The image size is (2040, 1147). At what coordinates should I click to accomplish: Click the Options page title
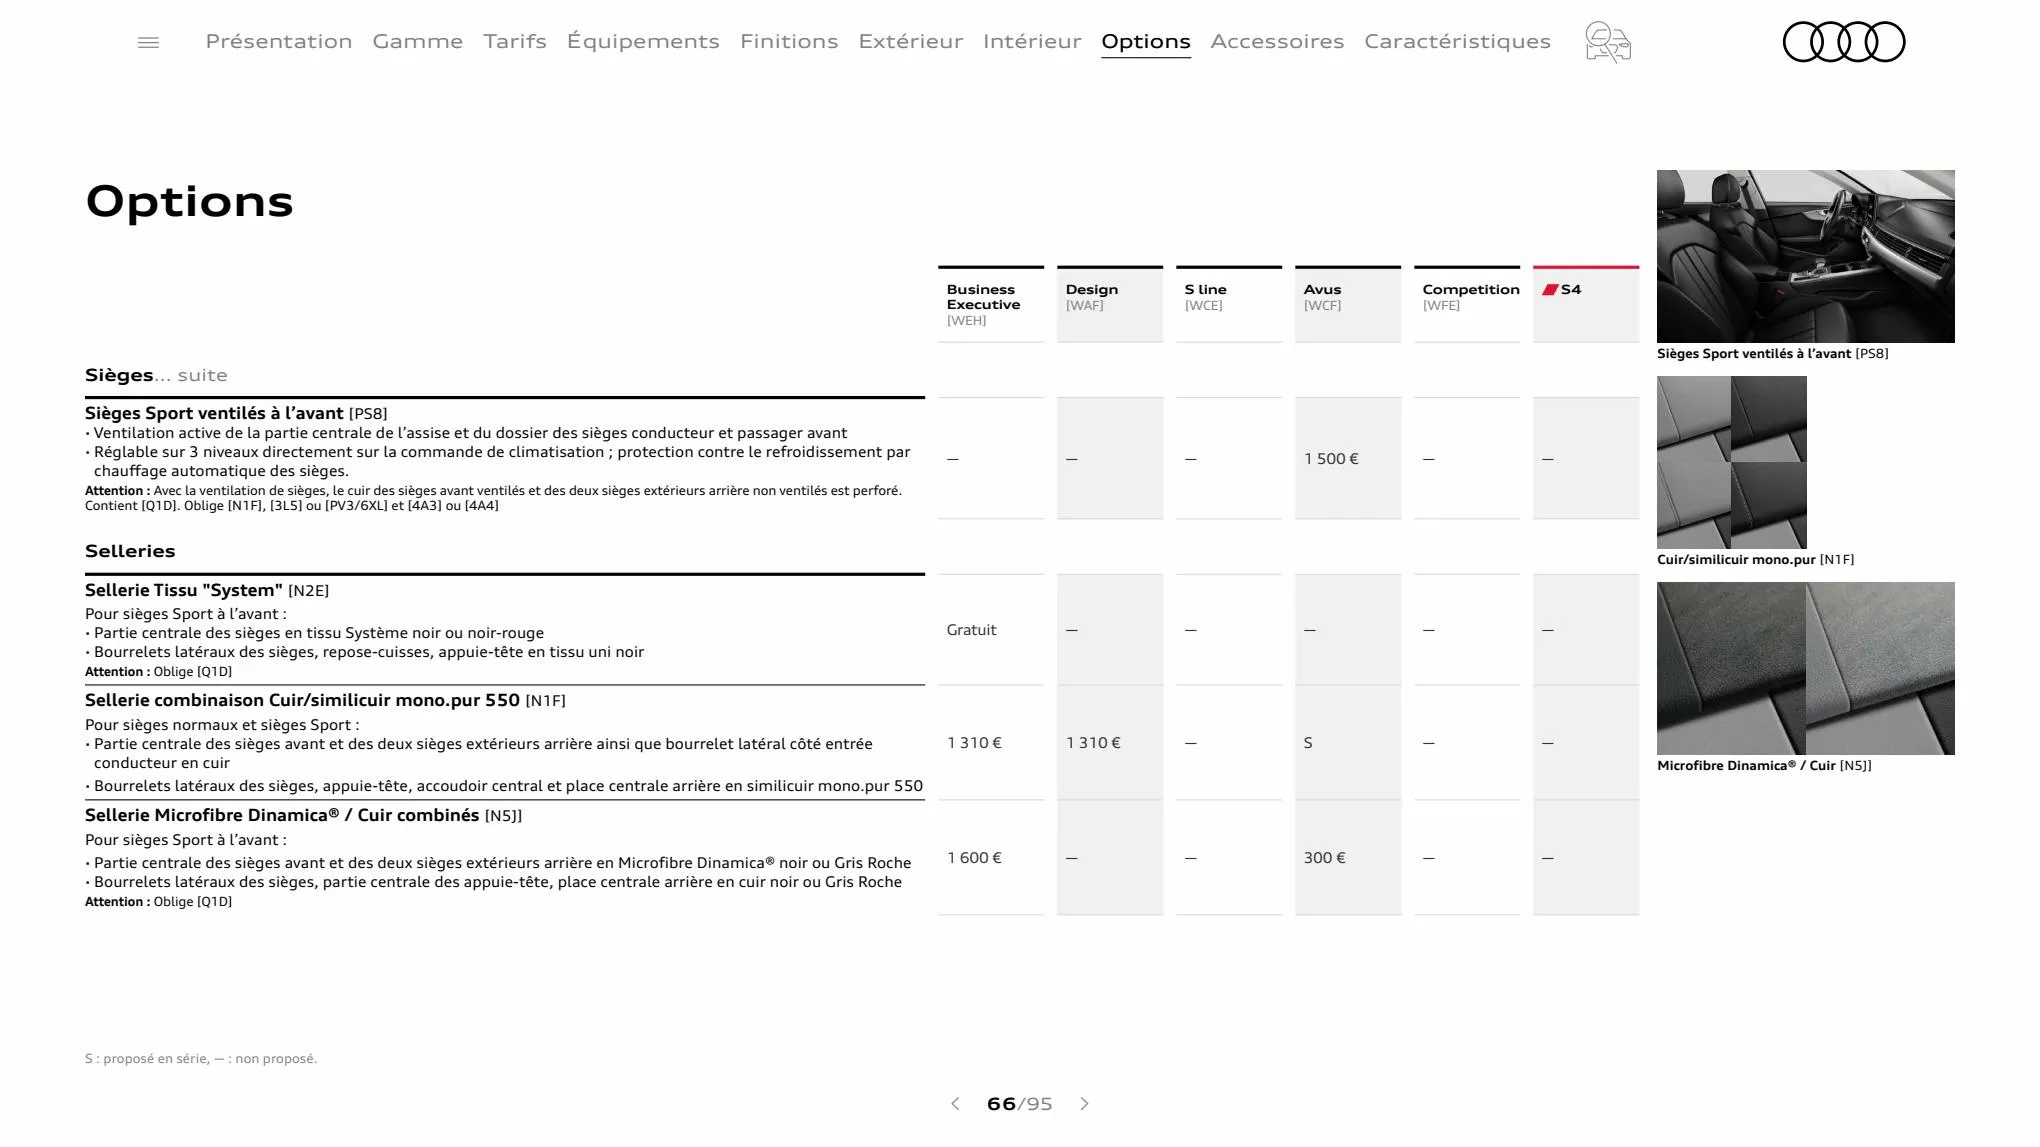(x=190, y=201)
